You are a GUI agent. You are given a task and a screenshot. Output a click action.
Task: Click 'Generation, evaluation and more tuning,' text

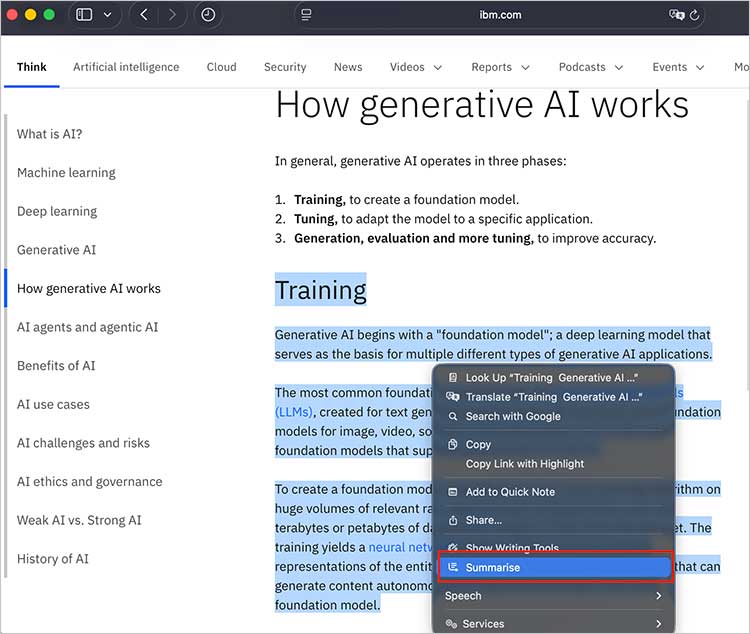click(x=414, y=238)
